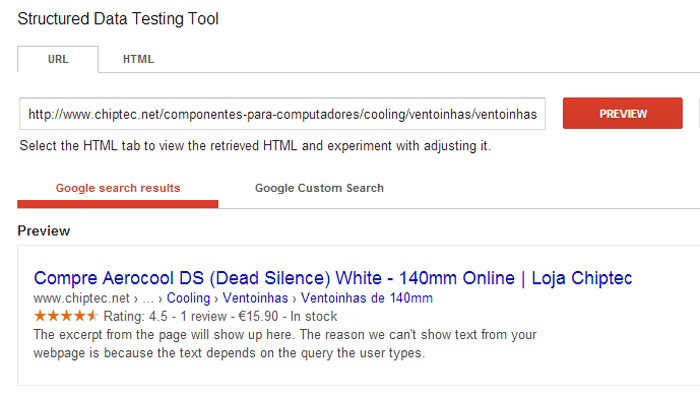Viewport: 700px width, 400px height.
Task: Open the HTML tab
Action: tap(138, 59)
